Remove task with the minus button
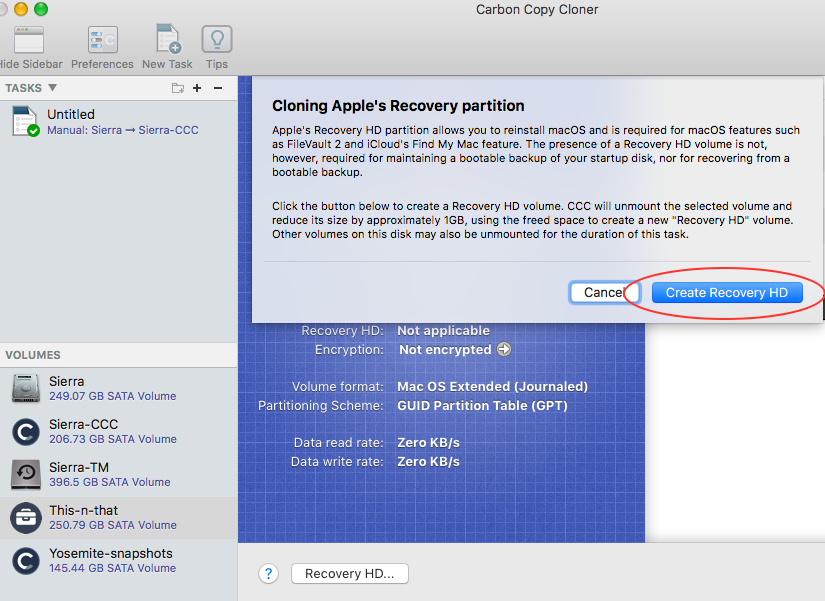The height and width of the screenshot is (601, 825). click(x=218, y=88)
